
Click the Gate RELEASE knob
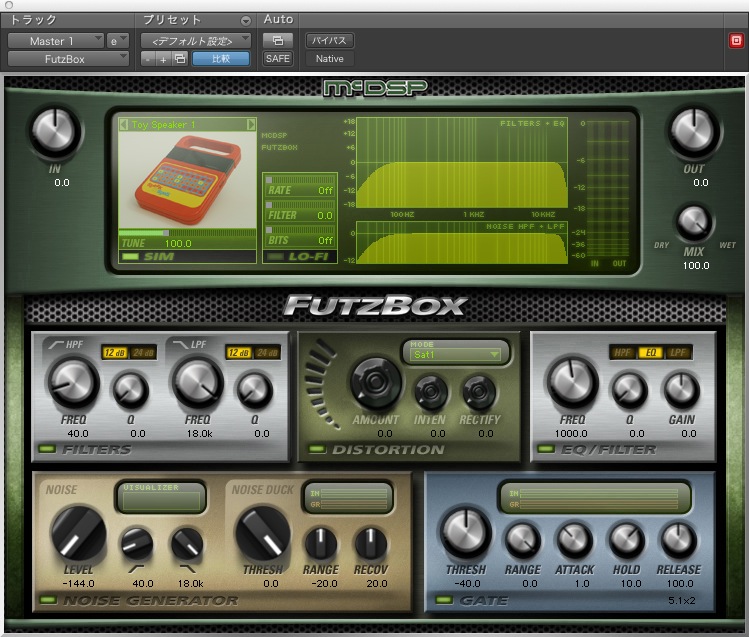[x=678, y=541]
